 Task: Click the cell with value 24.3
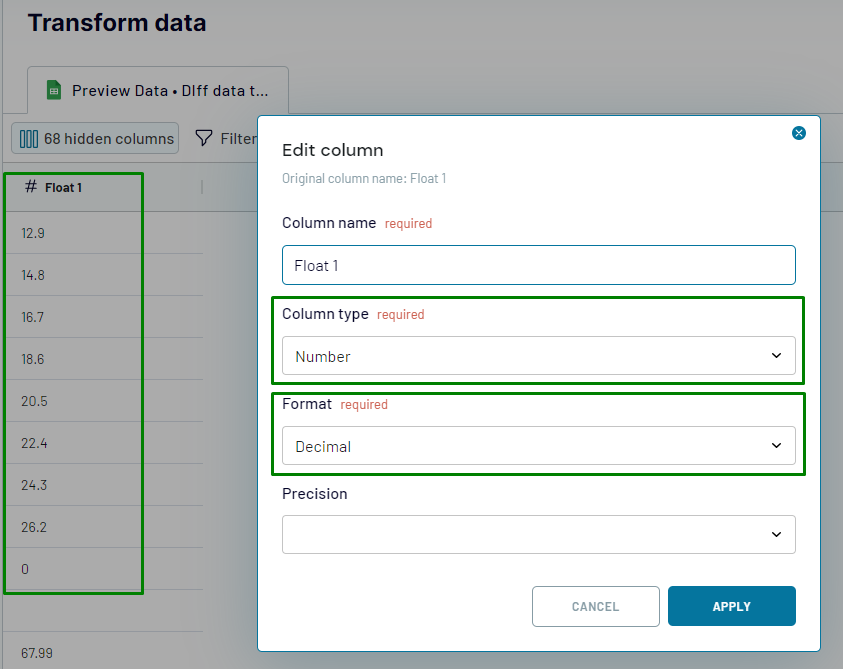coord(34,485)
